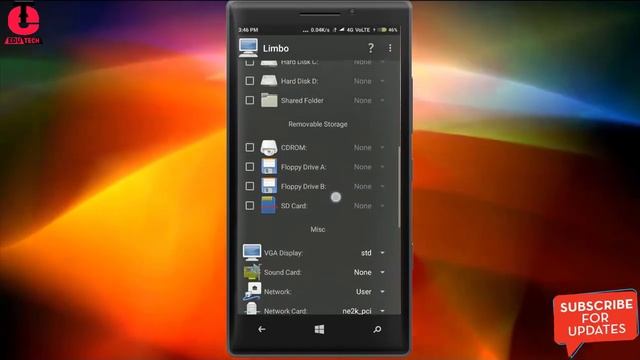Tap the battery percentage indicator
The height and width of the screenshot is (360, 640).
[393, 30]
